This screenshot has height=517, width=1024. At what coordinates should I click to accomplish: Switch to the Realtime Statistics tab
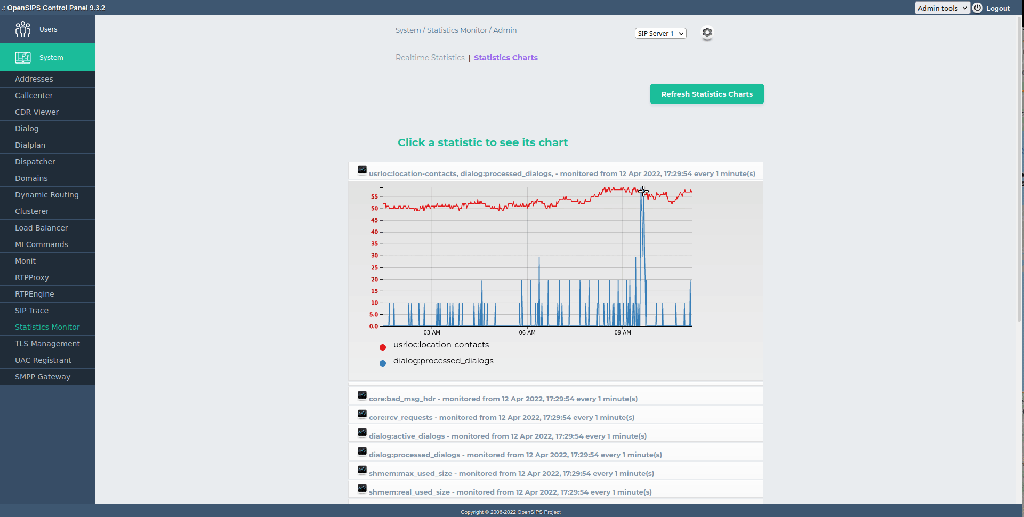[x=429, y=58]
